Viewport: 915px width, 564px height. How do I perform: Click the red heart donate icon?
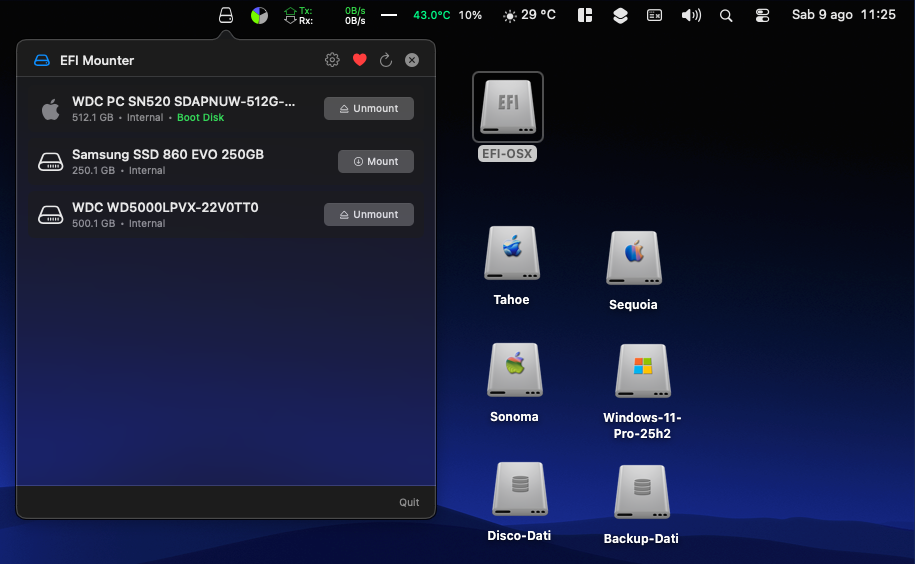(359, 59)
